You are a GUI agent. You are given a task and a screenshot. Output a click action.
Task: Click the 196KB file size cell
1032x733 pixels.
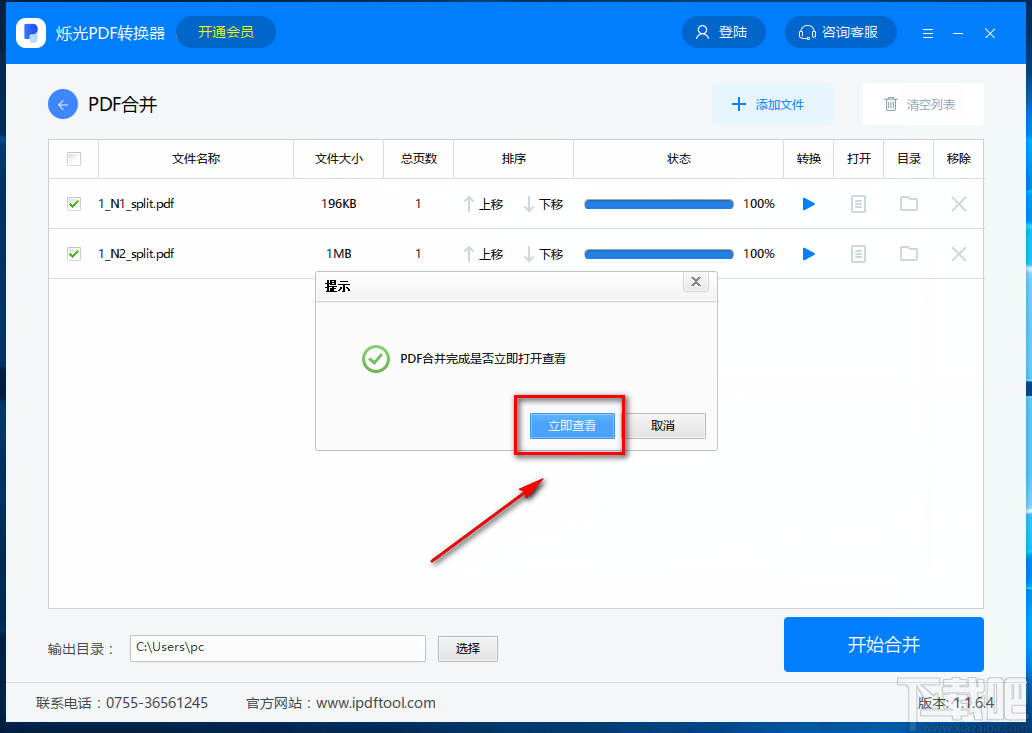(x=339, y=204)
